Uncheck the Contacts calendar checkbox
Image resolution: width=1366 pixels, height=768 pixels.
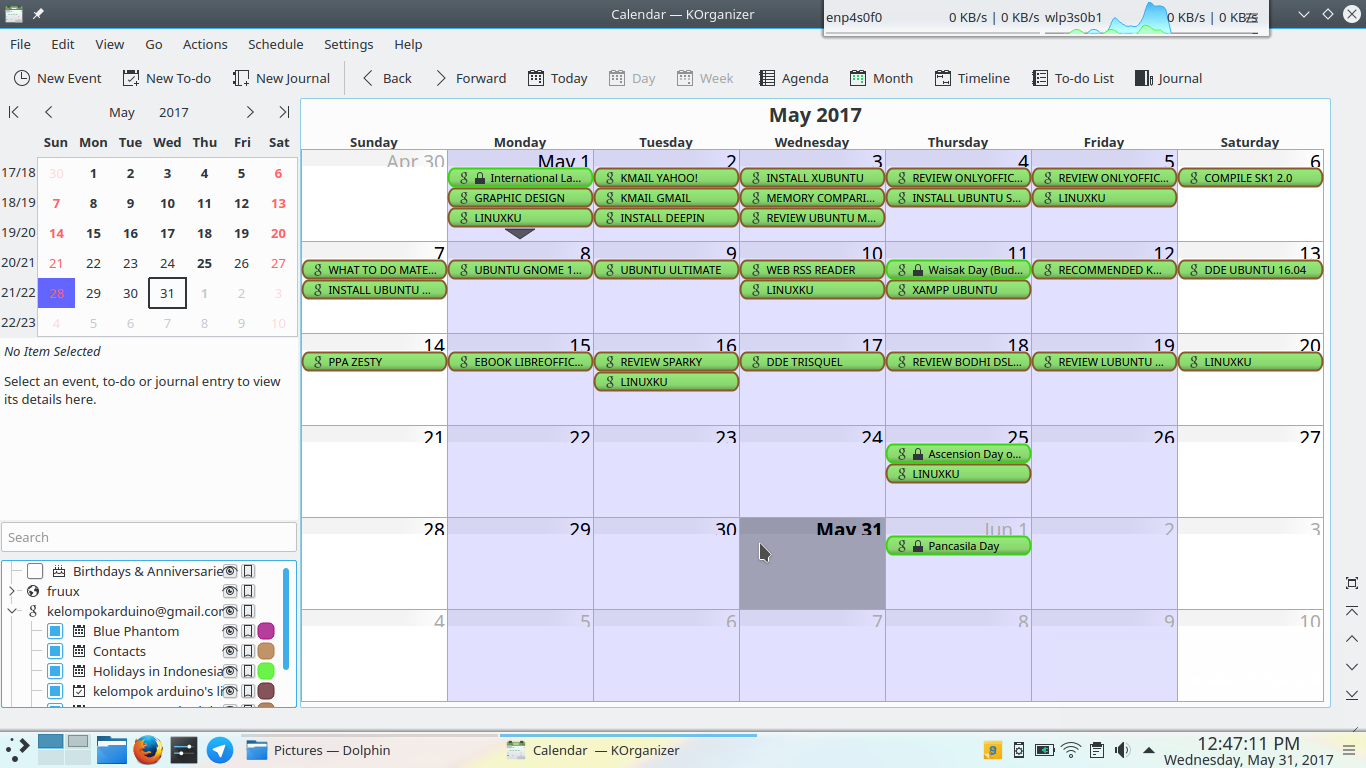(x=55, y=651)
